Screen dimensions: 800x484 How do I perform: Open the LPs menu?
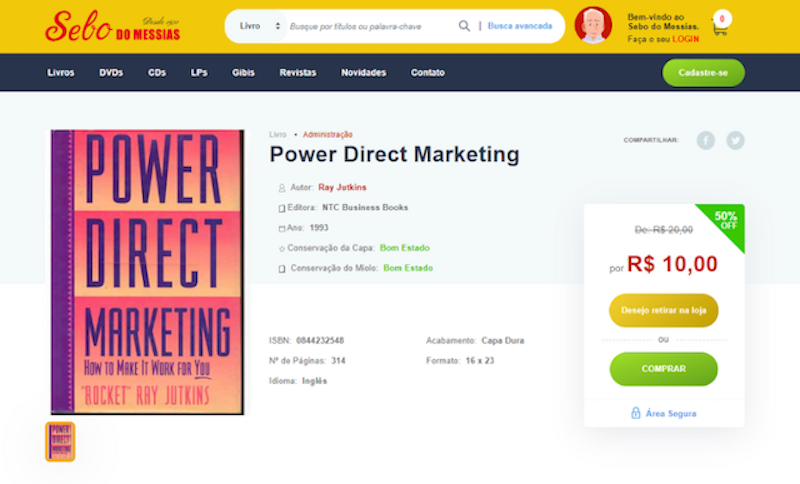(199, 73)
